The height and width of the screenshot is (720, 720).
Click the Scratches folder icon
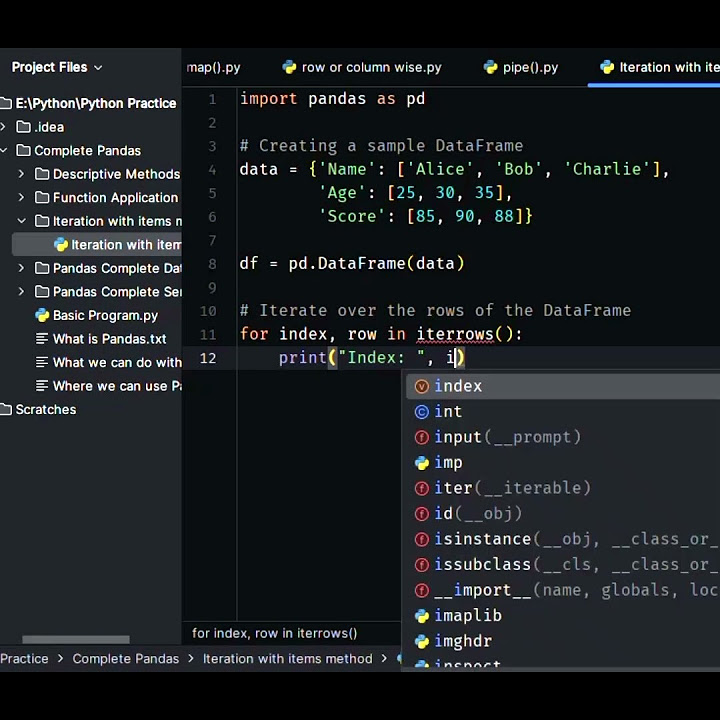click(x=6, y=409)
